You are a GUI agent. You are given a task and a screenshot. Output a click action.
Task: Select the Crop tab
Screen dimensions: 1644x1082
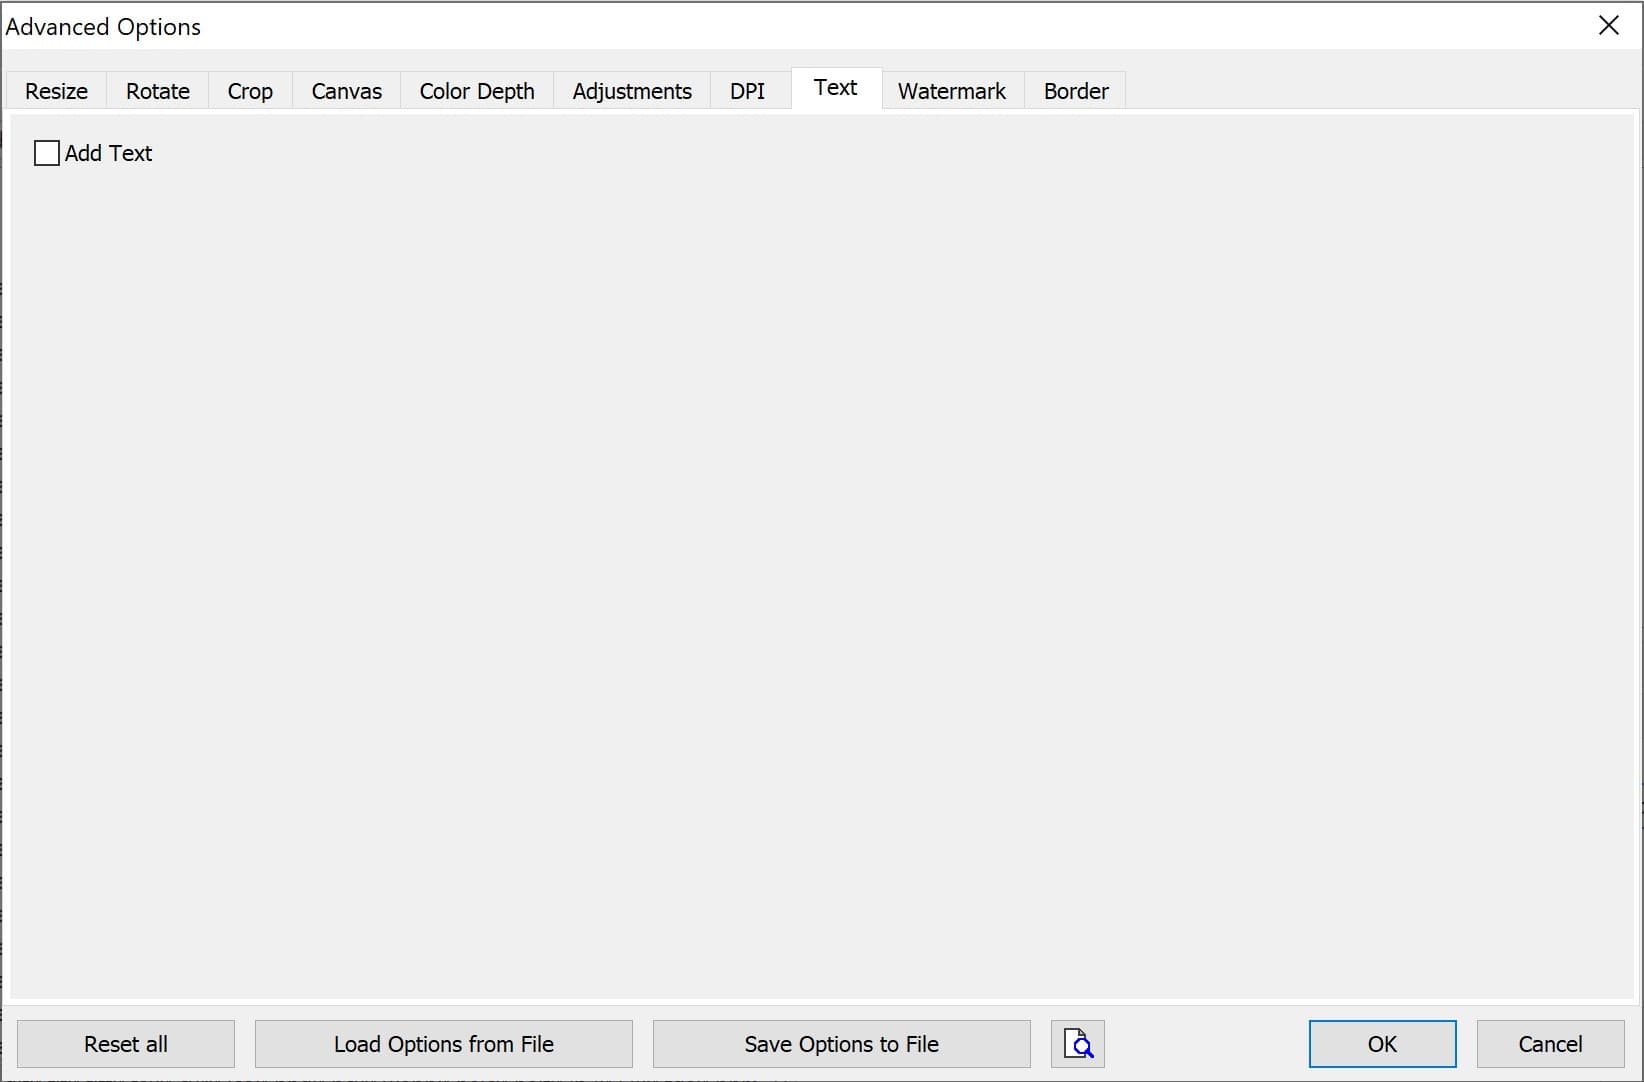tap(250, 91)
